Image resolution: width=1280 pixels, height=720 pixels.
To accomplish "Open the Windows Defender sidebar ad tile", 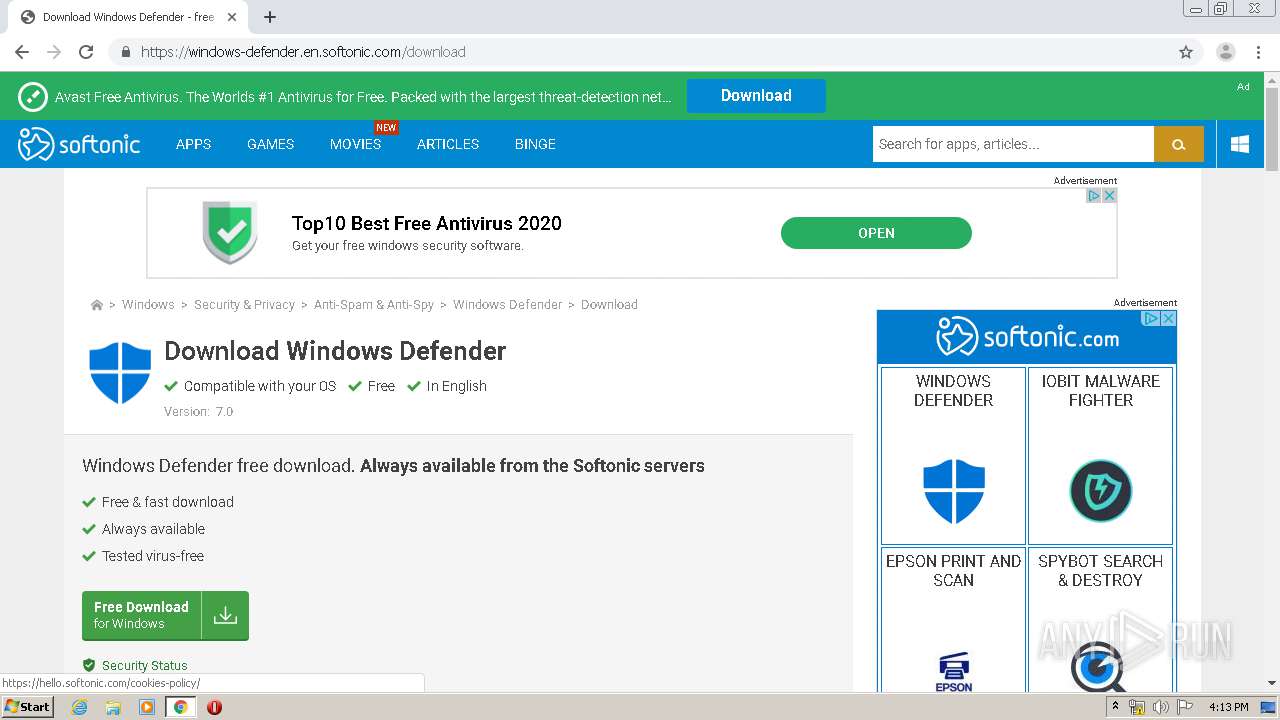I will (953, 455).
